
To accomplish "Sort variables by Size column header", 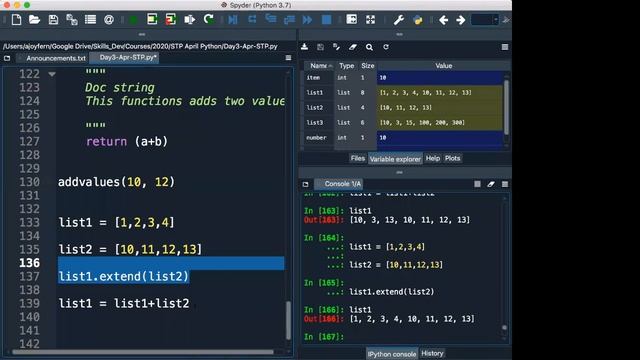I will 367,66.
